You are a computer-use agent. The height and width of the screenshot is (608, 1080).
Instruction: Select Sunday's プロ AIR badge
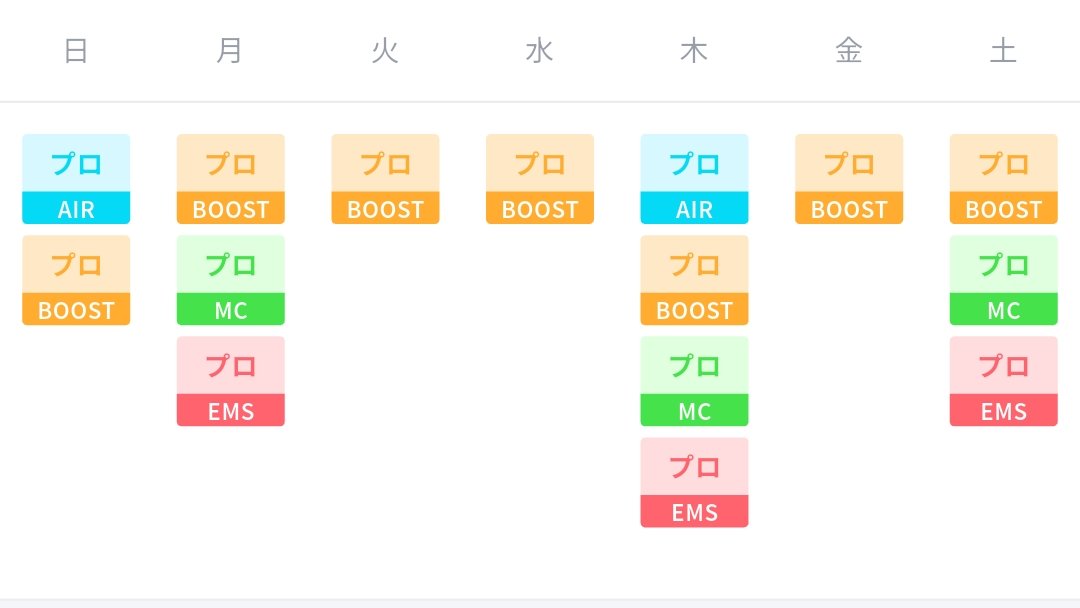[x=76, y=179]
